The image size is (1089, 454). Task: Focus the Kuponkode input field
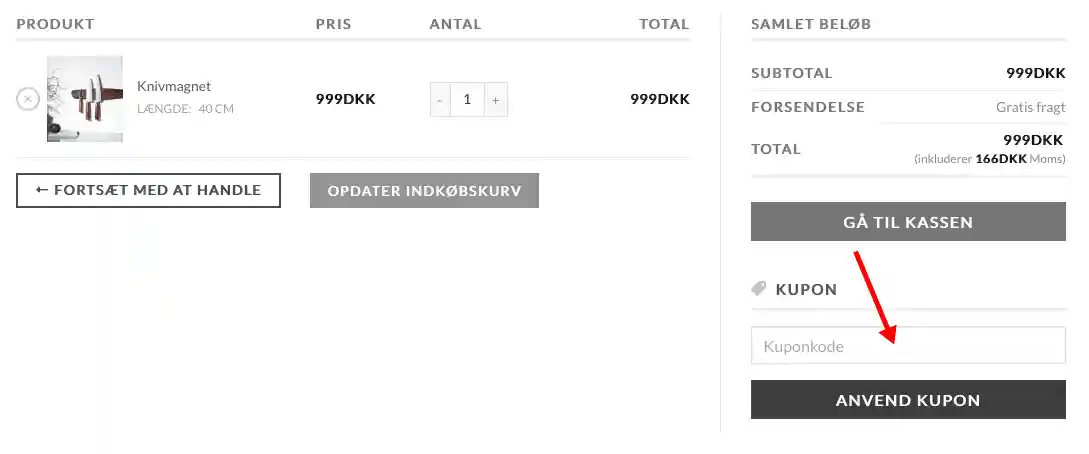tap(908, 346)
